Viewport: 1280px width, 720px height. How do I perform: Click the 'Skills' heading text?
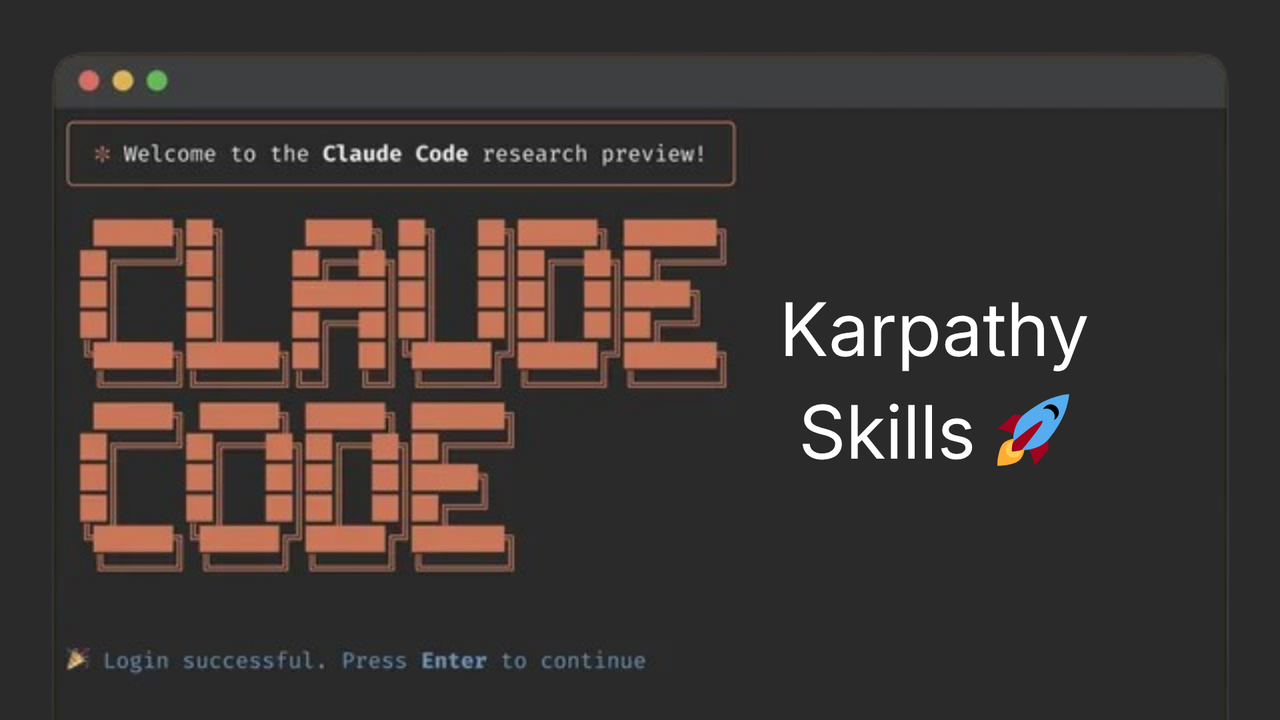pos(887,432)
